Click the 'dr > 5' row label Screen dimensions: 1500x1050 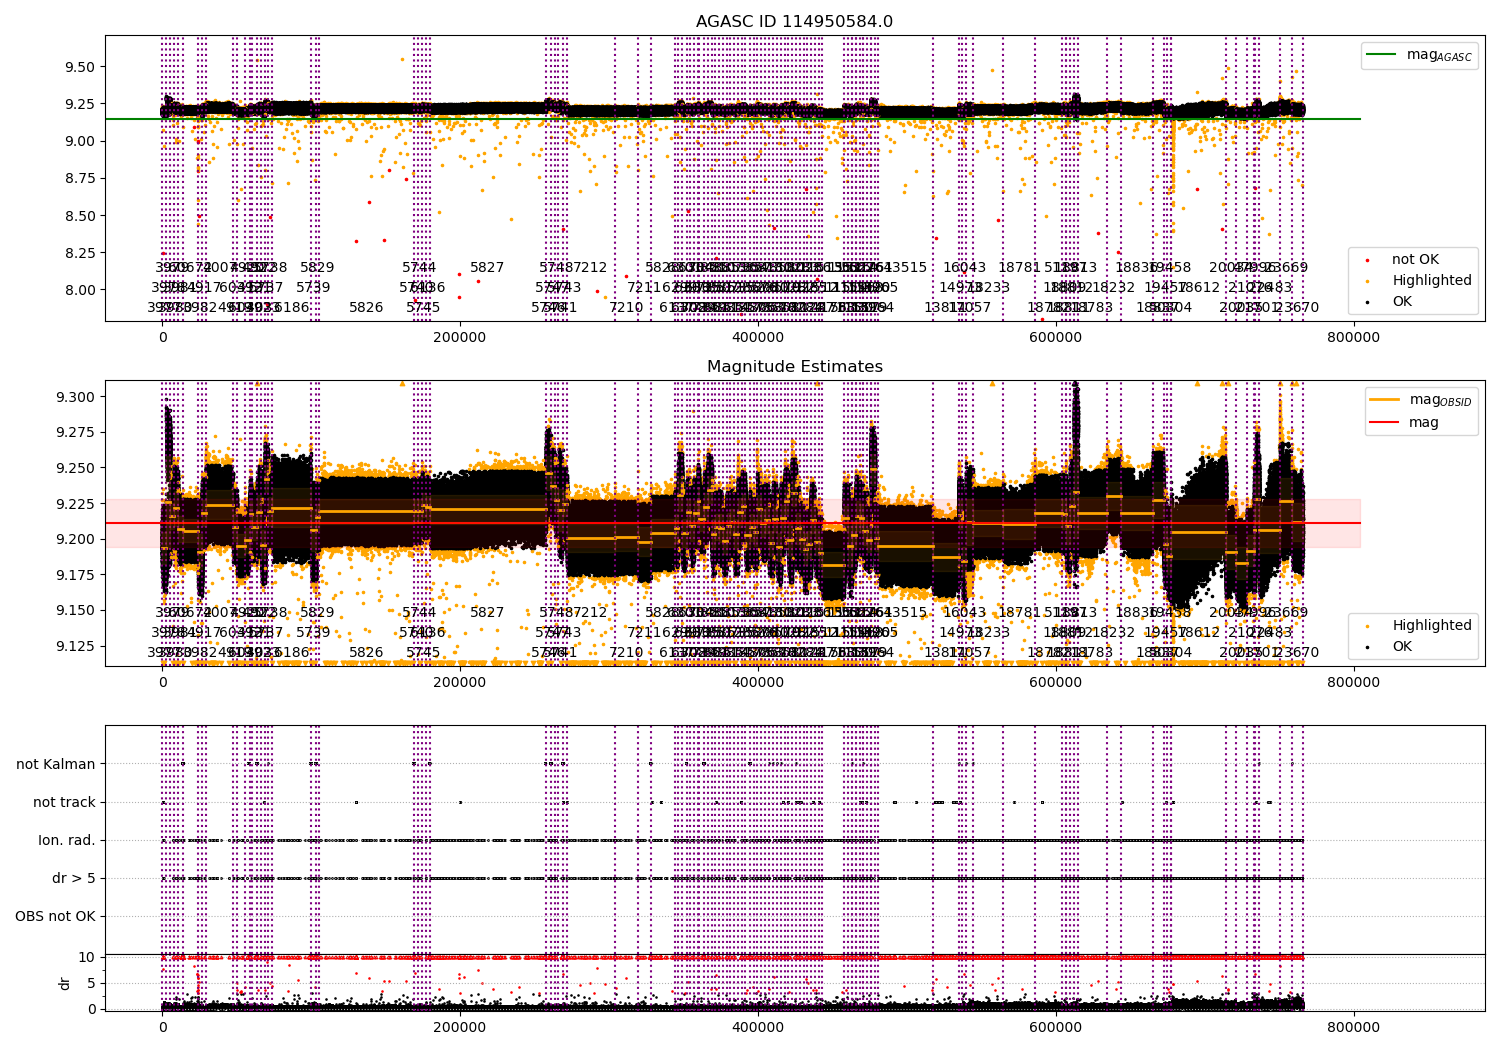74,878
